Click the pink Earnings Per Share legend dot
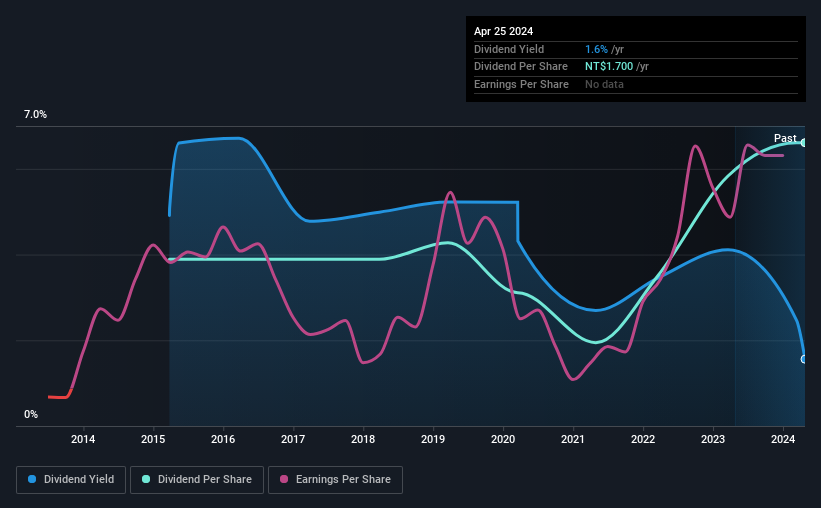Viewport: 821px width, 508px height. click(284, 479)
